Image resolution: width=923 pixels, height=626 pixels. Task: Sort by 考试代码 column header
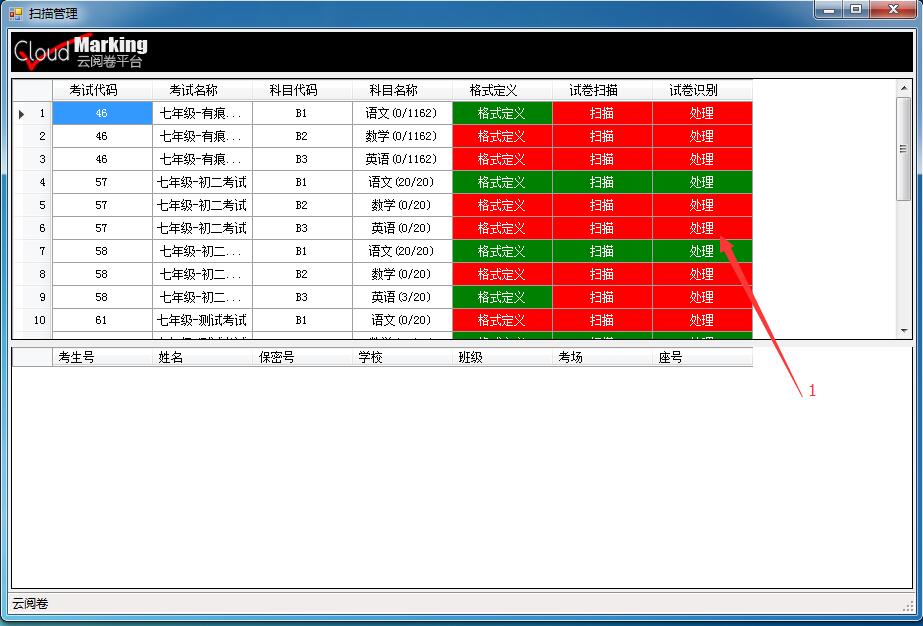pyautogui.click(x=102, y=90)
